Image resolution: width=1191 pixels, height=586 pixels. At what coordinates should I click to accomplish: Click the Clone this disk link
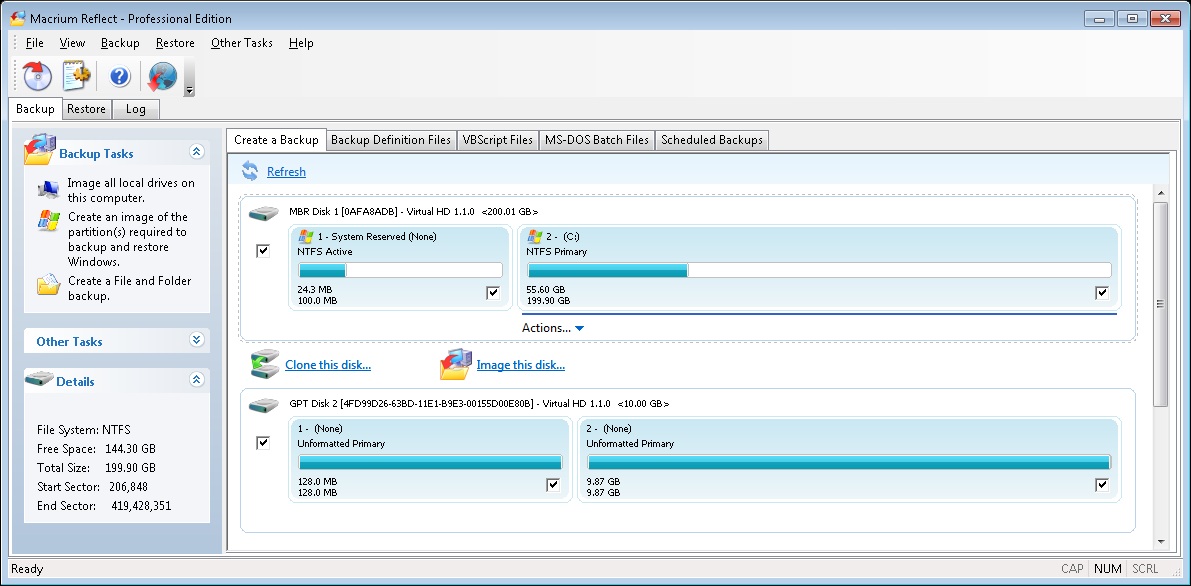(328, 365)
